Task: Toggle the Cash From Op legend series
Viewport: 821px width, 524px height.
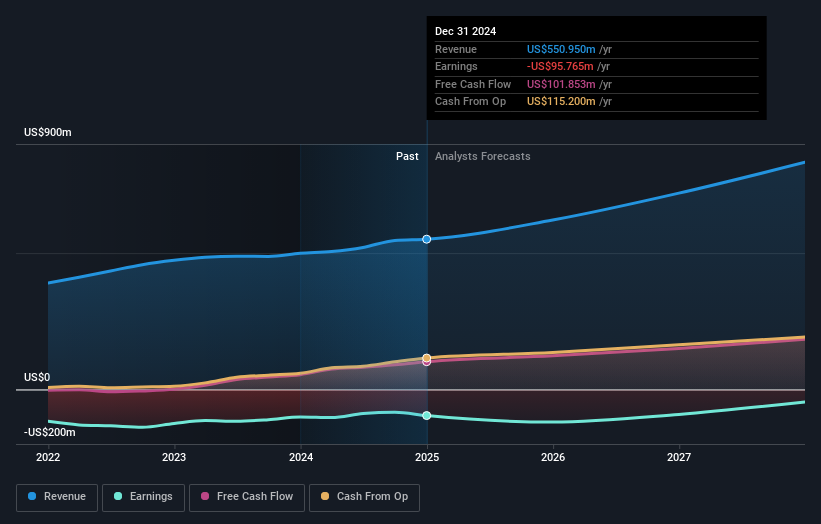Action: pos(364,497)
